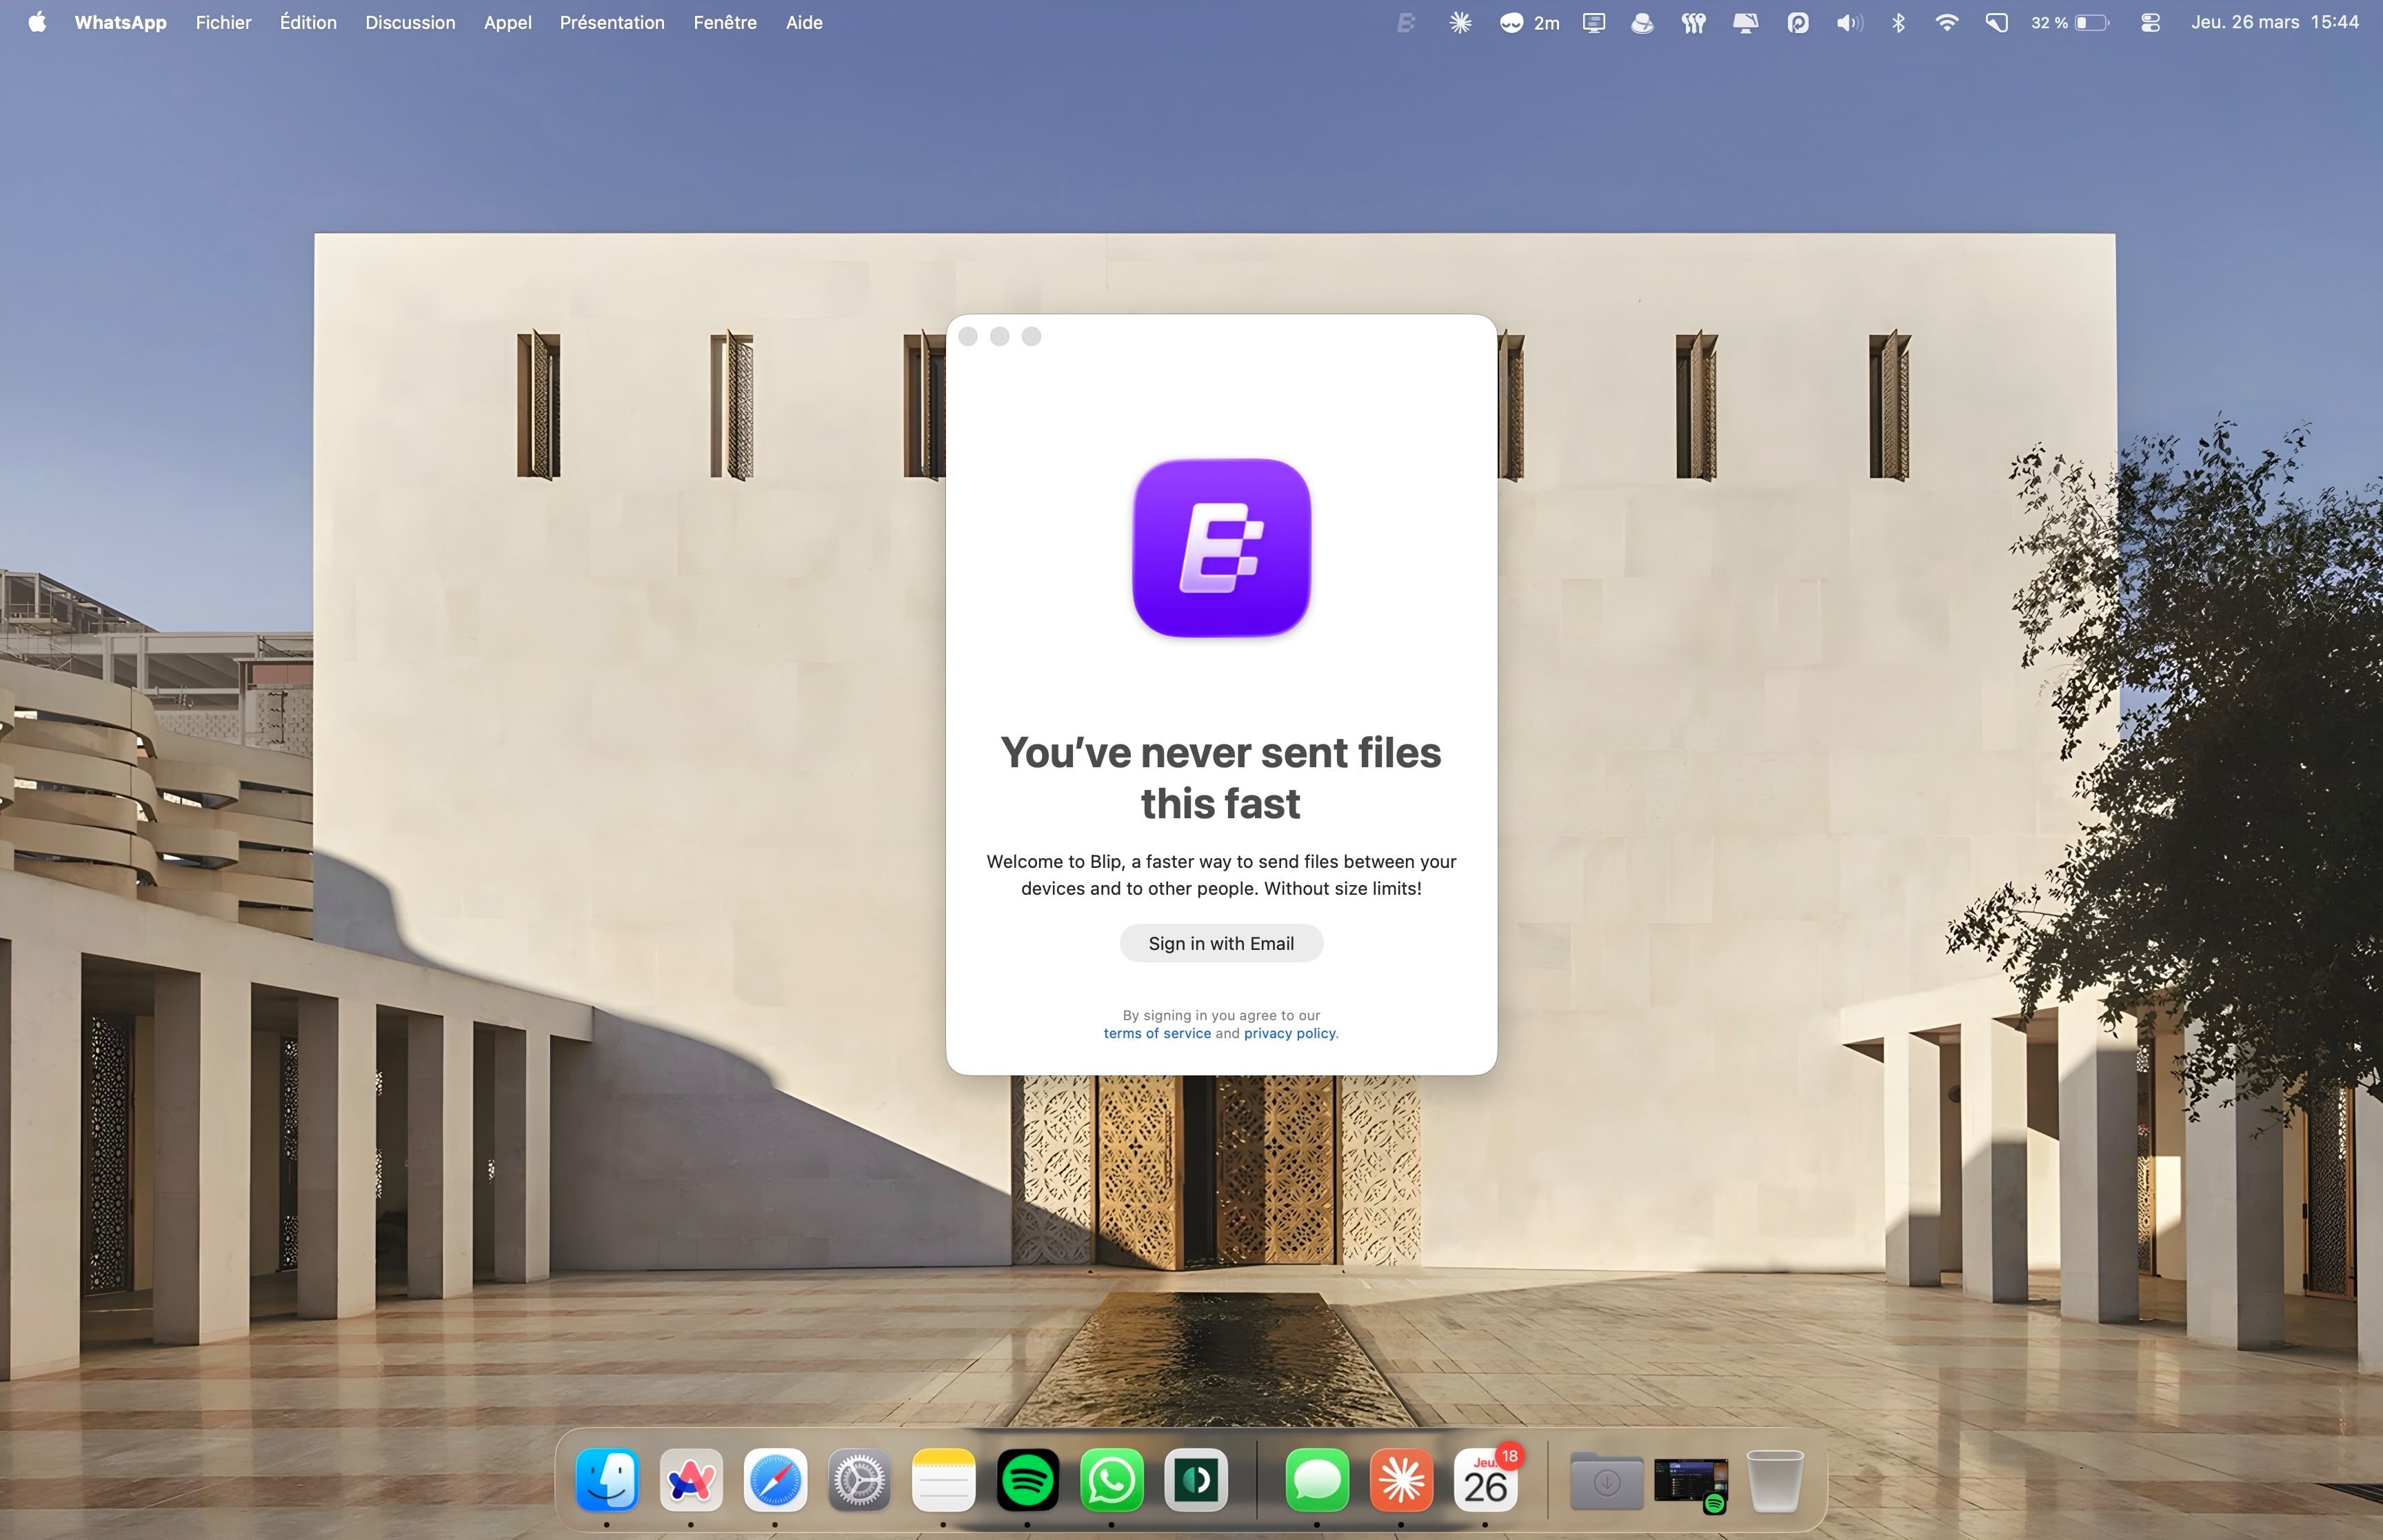
Task: Open the Spotify app from the Dock
Action: coord(1027,1479)
